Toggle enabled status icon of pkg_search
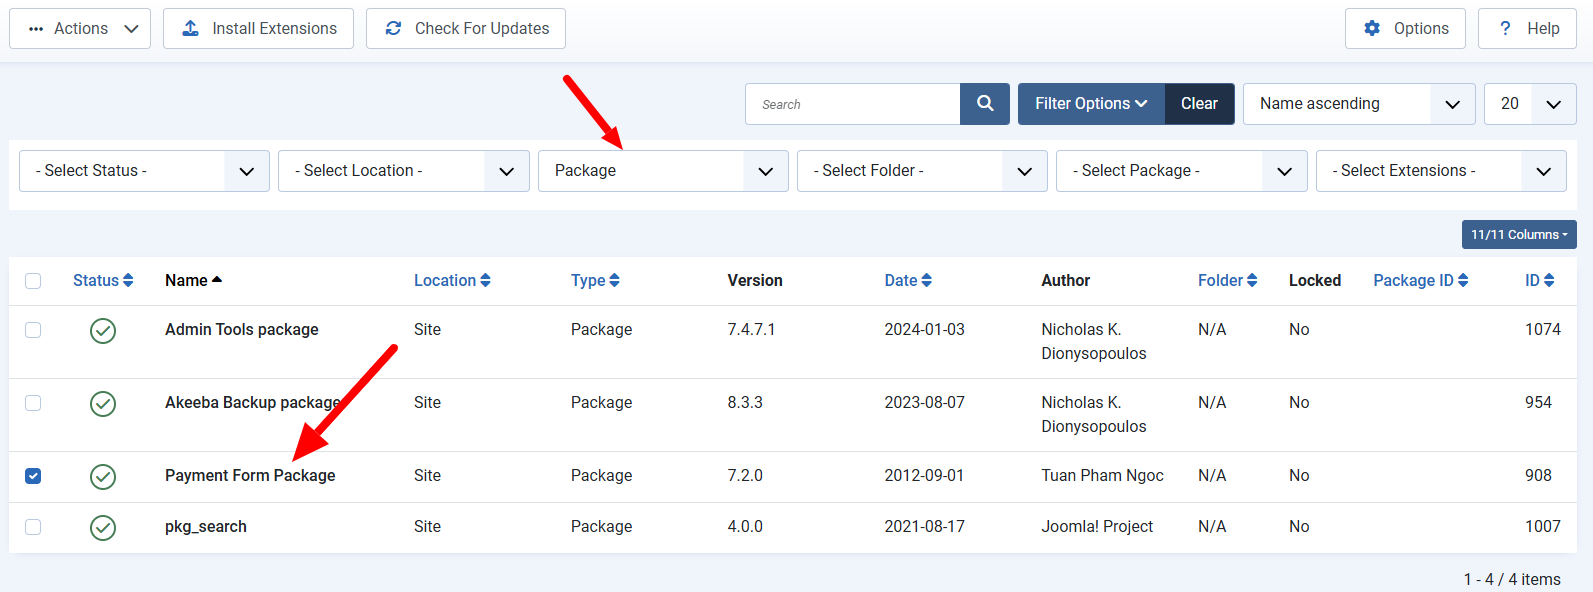 103,528
